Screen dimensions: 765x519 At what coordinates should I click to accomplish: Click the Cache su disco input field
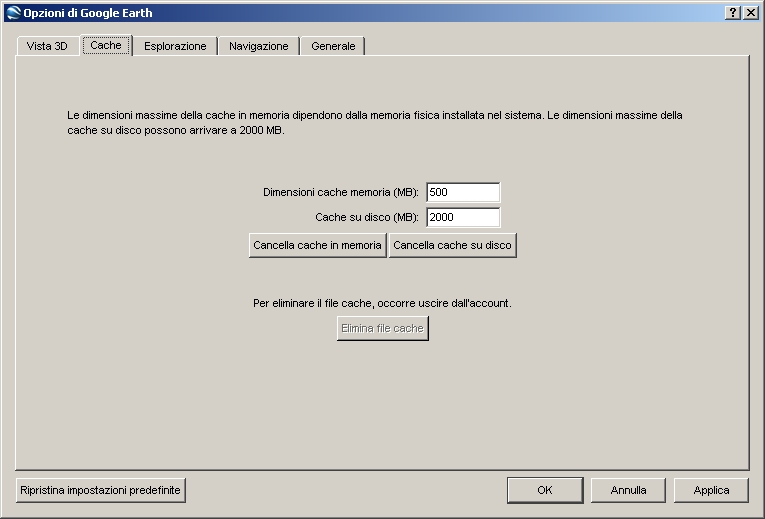(x=463, y=217)
